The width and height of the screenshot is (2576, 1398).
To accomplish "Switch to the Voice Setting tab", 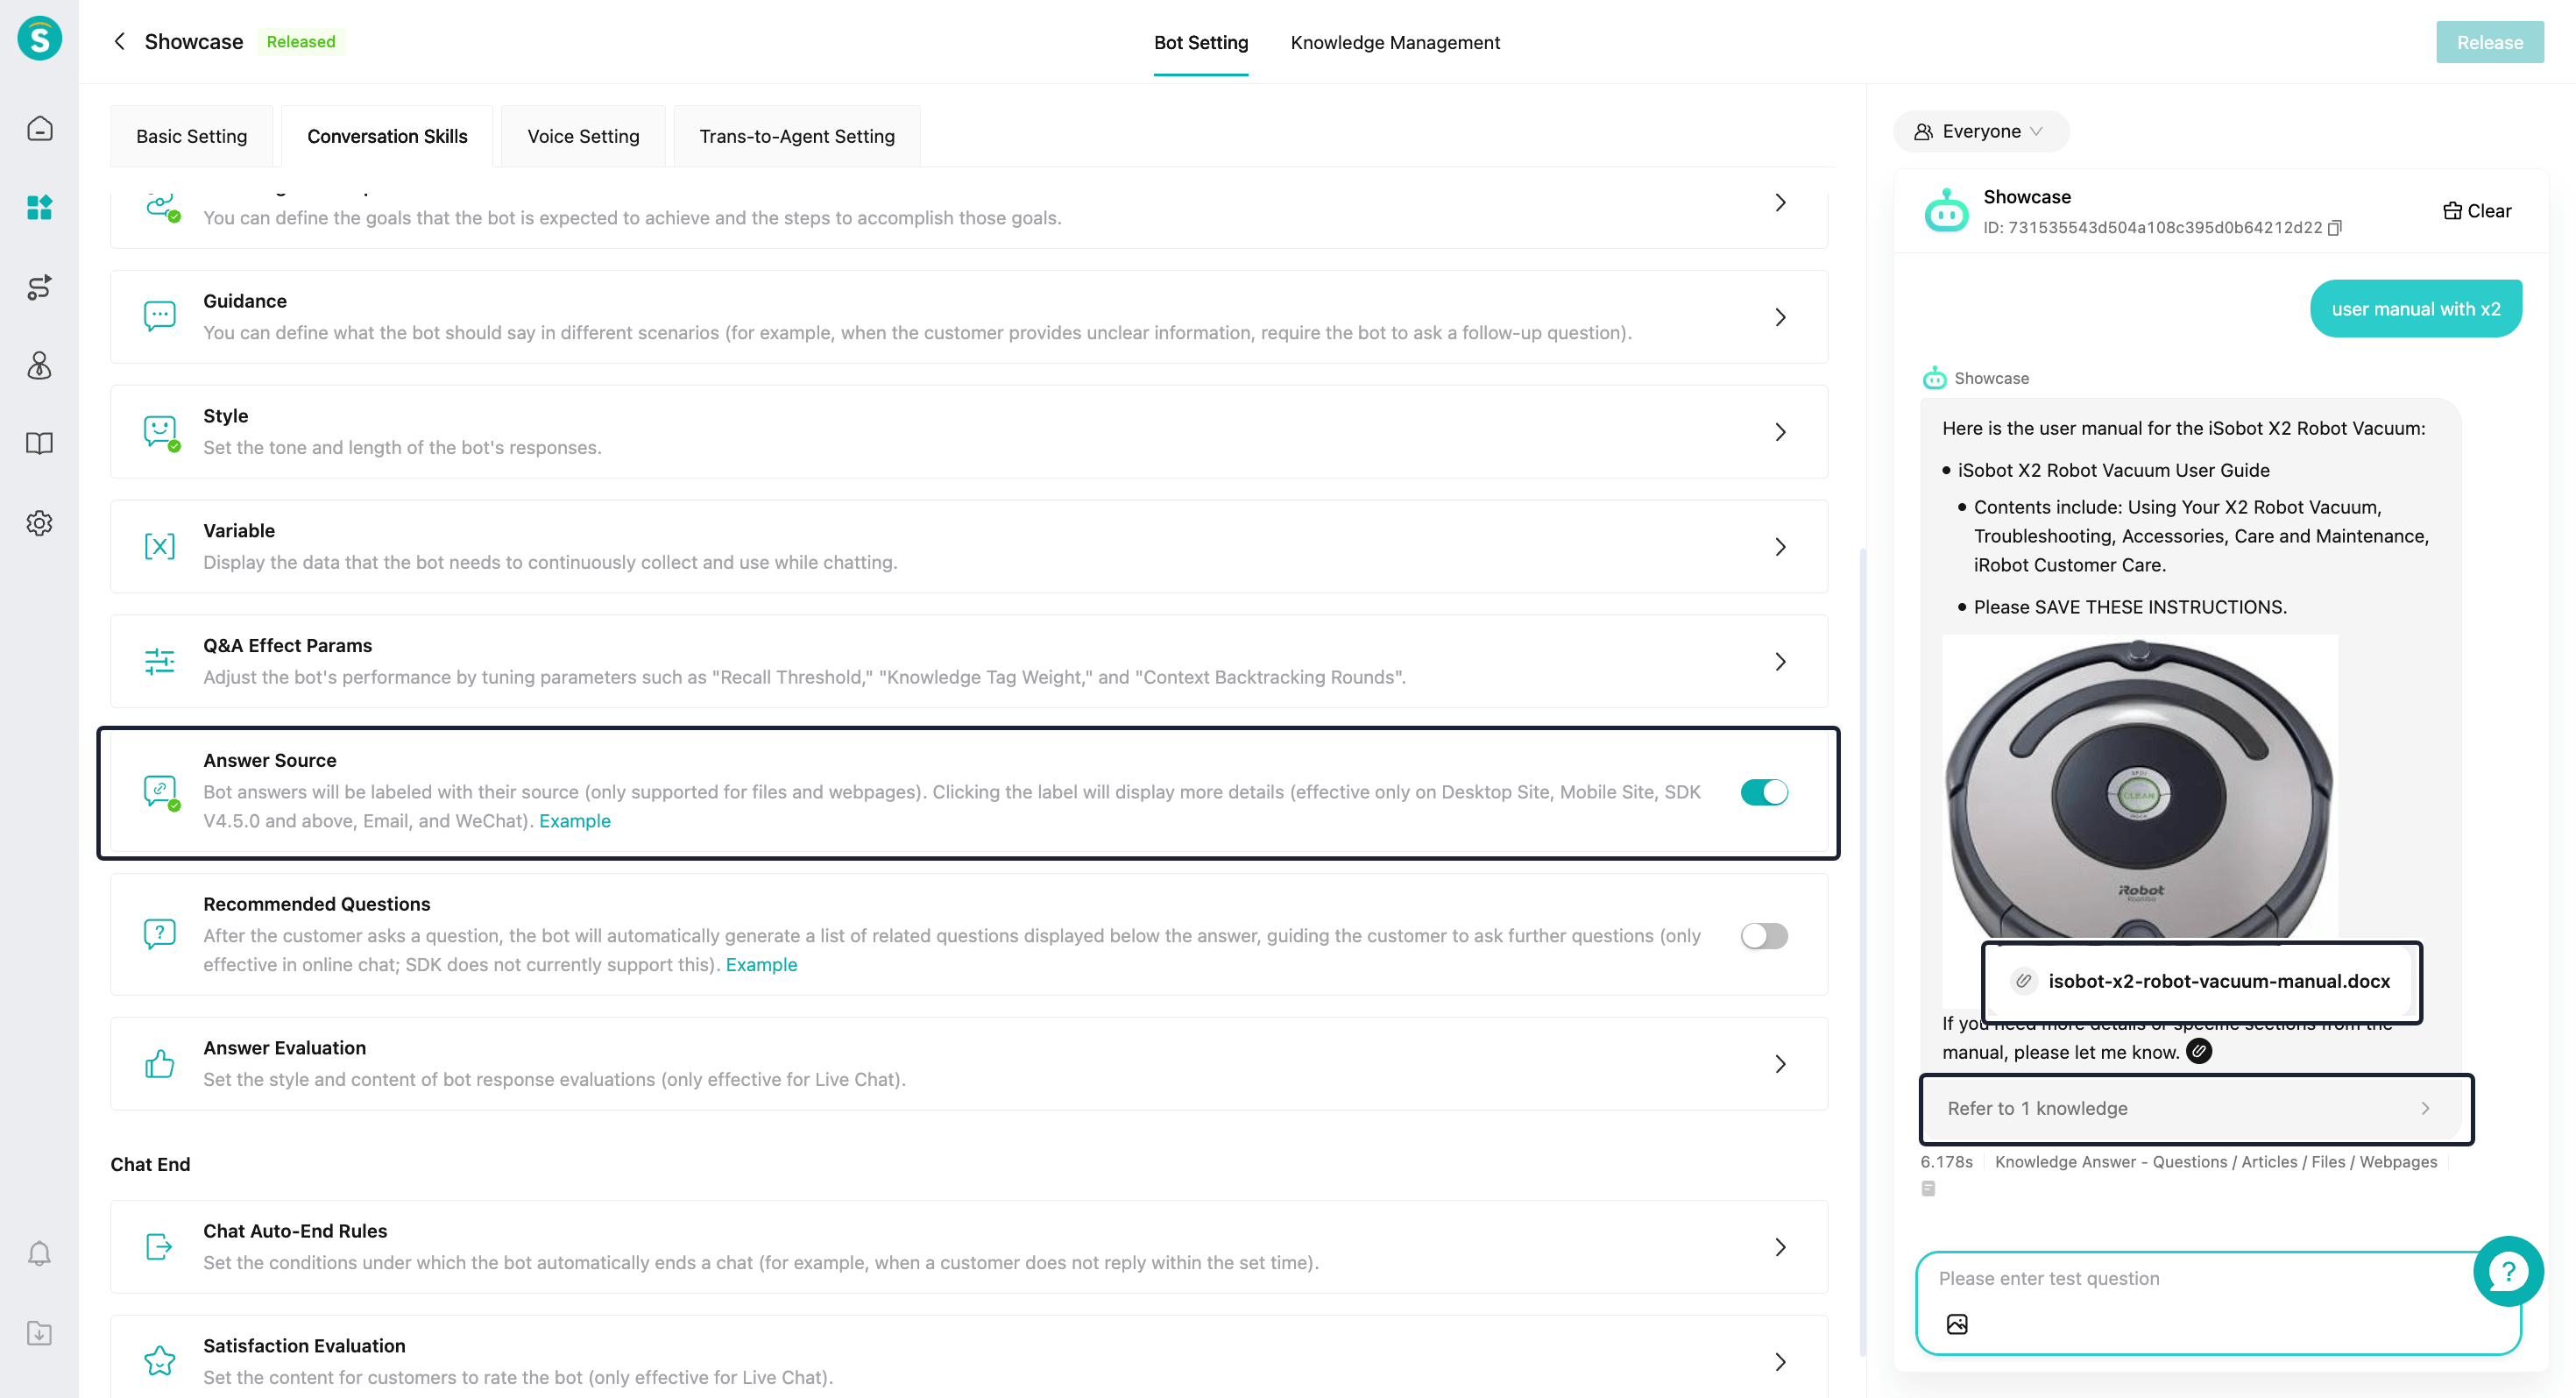I will tap(583, 136).
